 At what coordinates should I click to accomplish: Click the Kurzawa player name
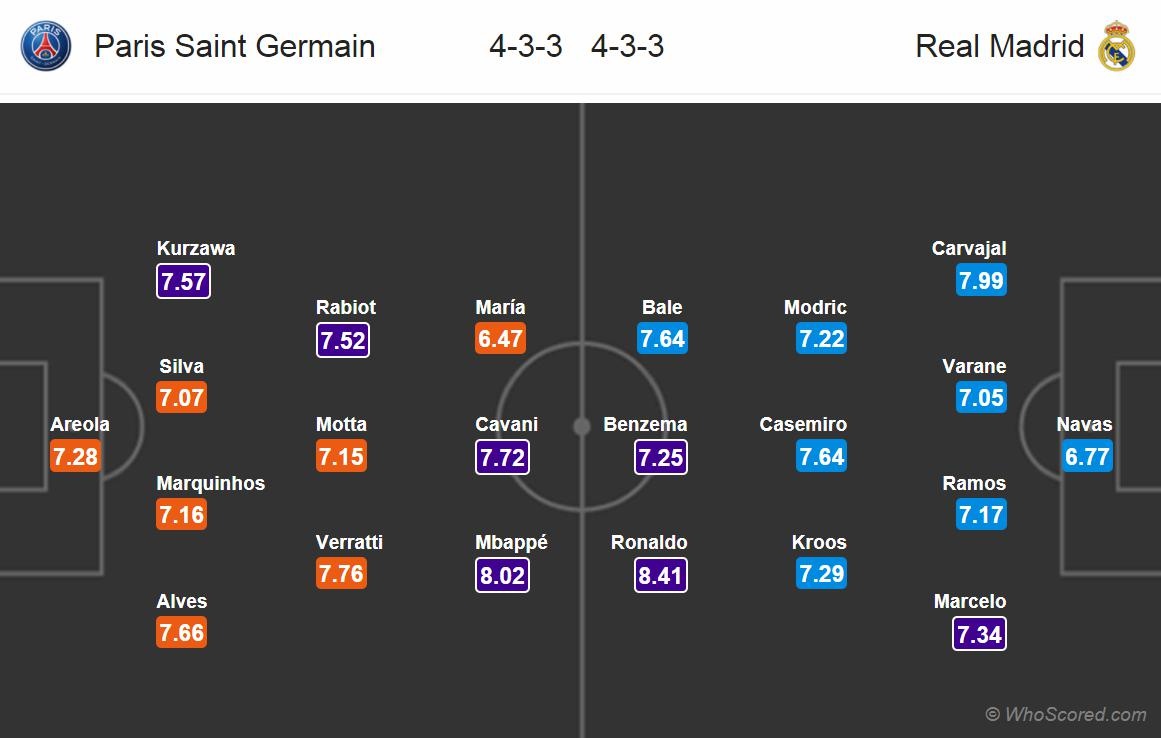[196, 248]
